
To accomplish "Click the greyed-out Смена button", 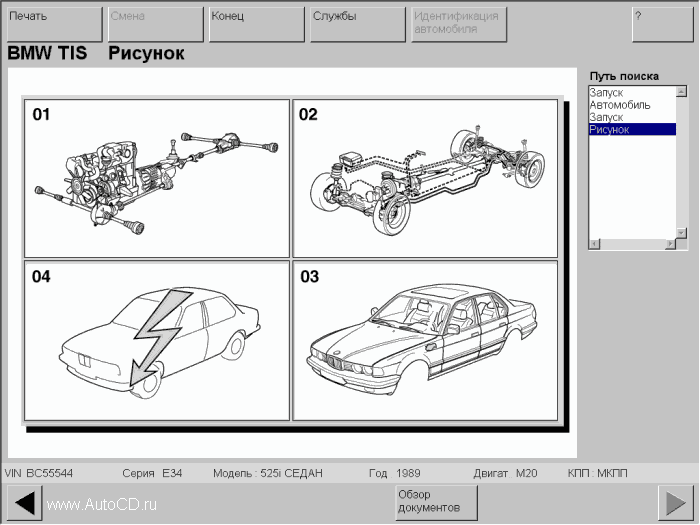I will point(156,25).
